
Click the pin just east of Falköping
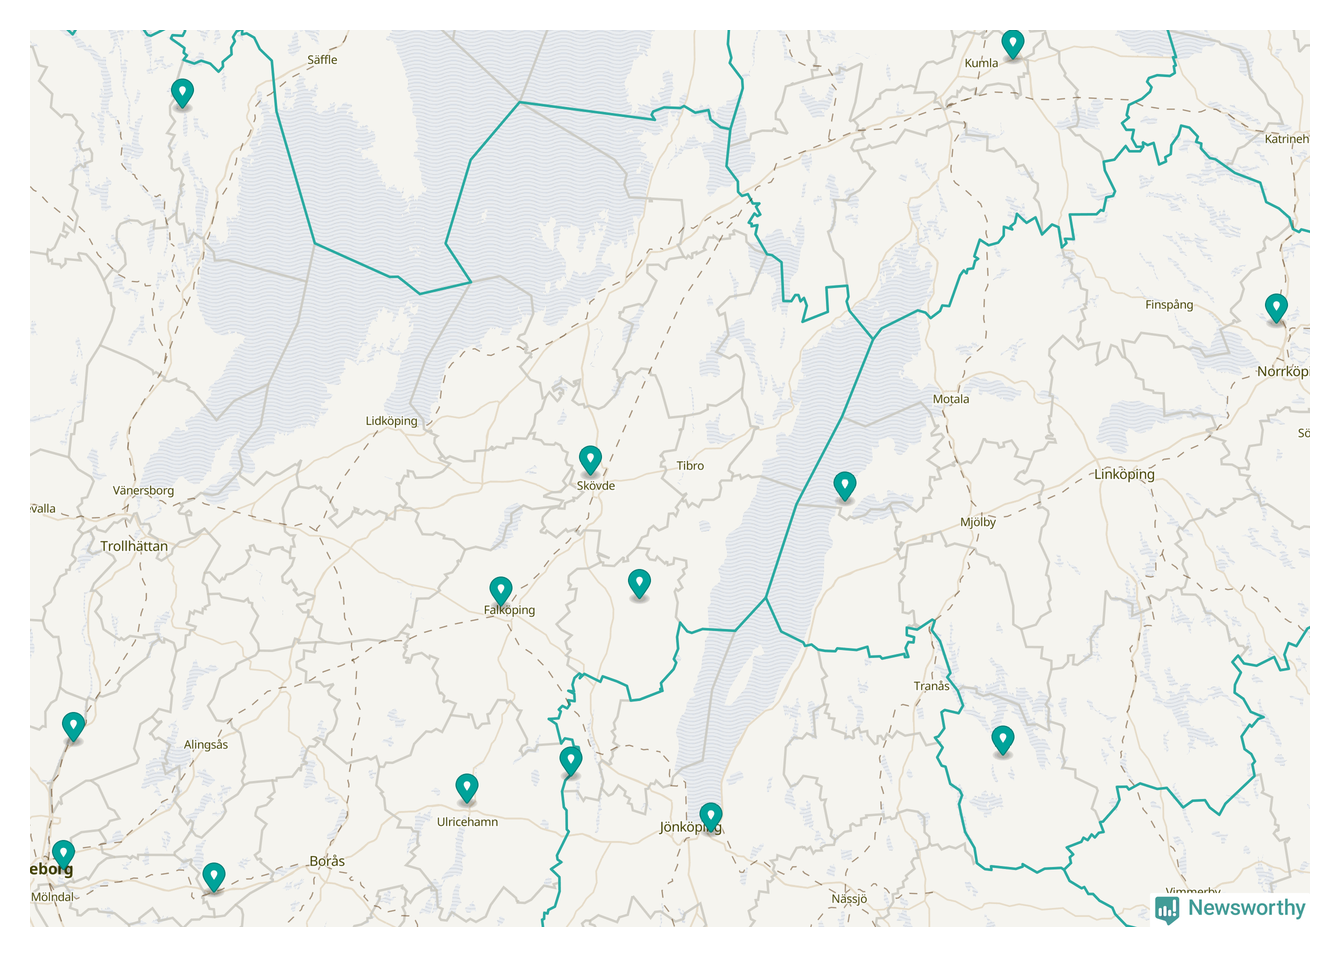[x=639, y=583]
